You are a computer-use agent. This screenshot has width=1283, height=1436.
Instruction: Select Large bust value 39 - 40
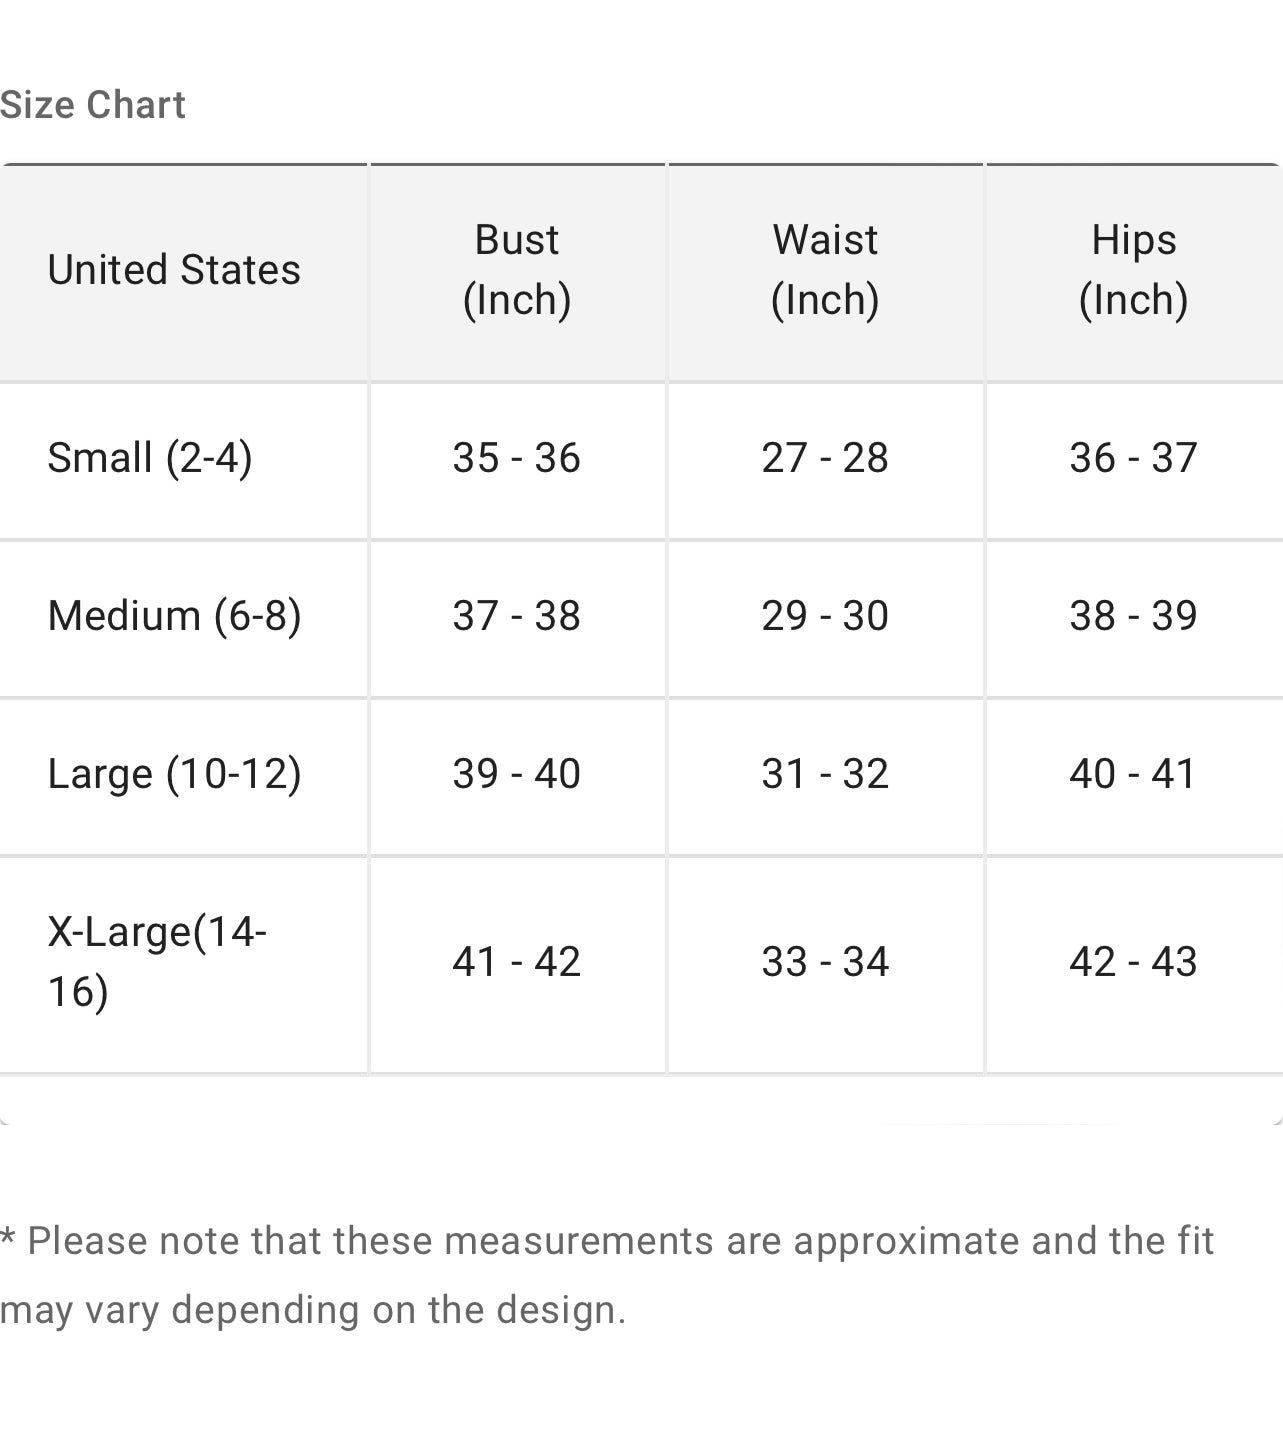[516, 774]
